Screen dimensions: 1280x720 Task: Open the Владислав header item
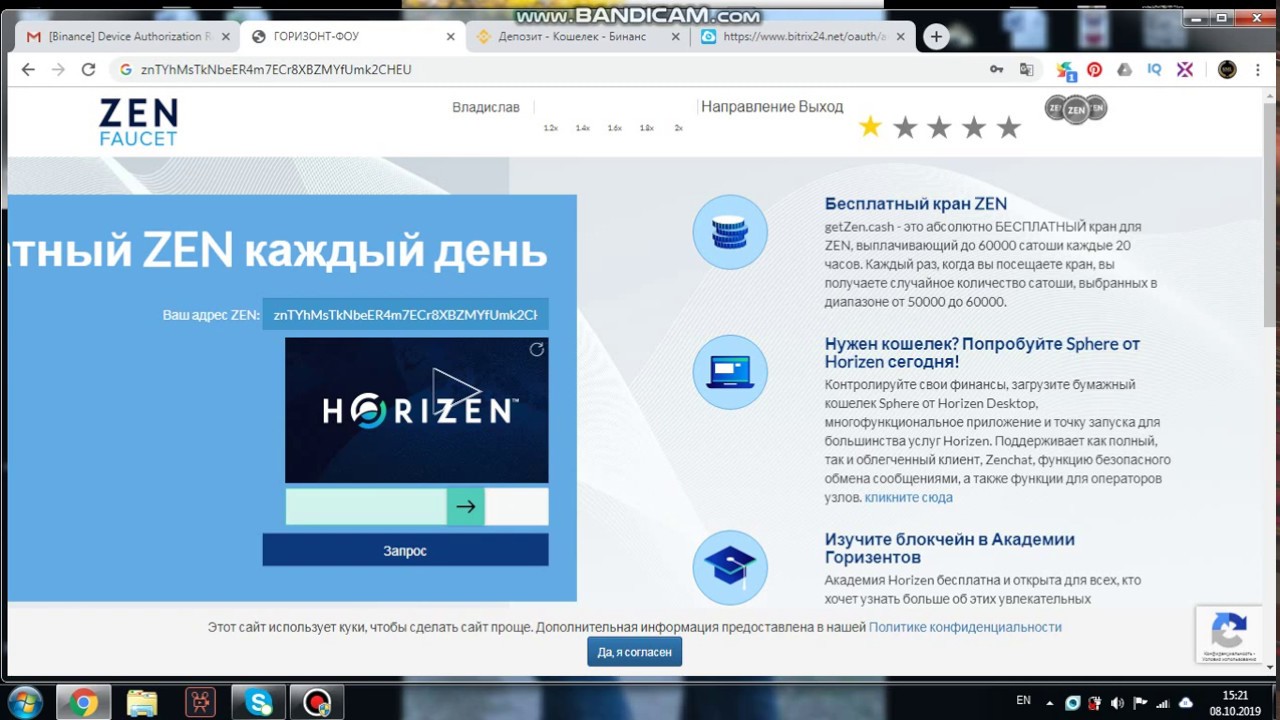coord(486,107)
